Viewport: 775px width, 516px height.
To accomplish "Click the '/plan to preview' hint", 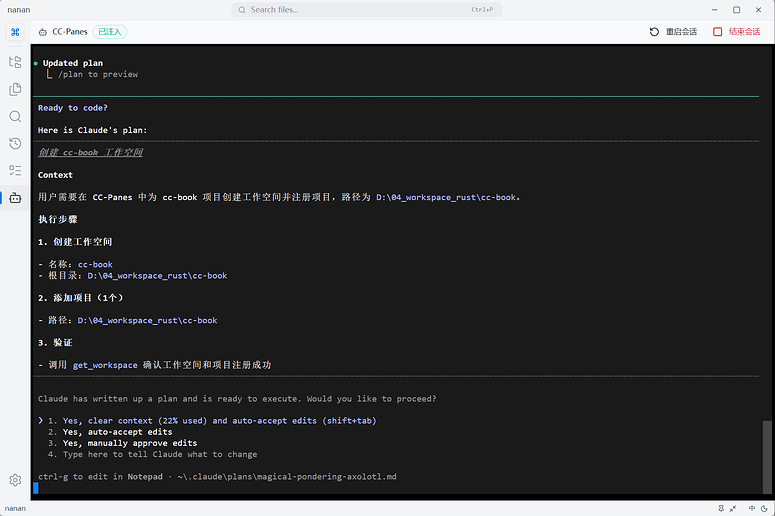I will coord(98,74).
